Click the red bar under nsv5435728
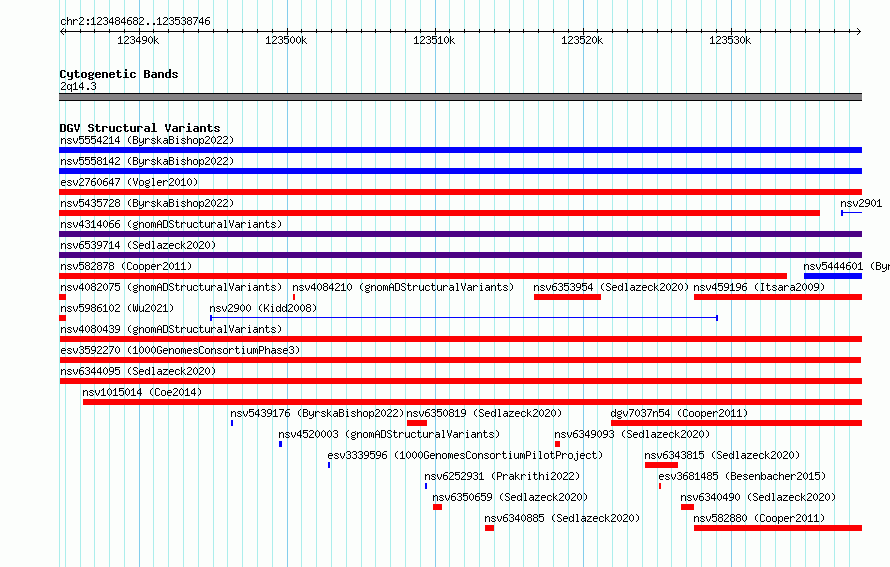Image resolution: width=890 pixels, height=567 pixels. (439, 213)
